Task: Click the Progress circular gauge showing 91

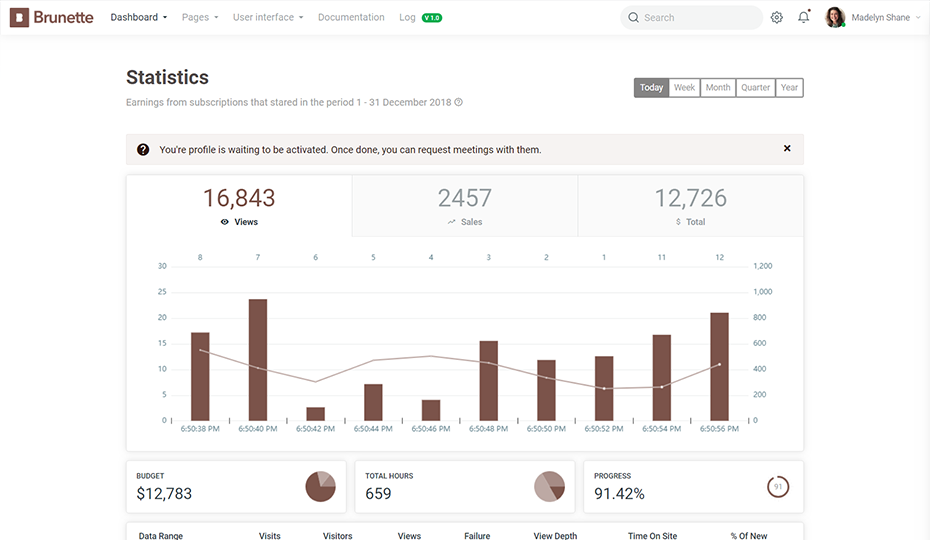Action: (778, 487)
